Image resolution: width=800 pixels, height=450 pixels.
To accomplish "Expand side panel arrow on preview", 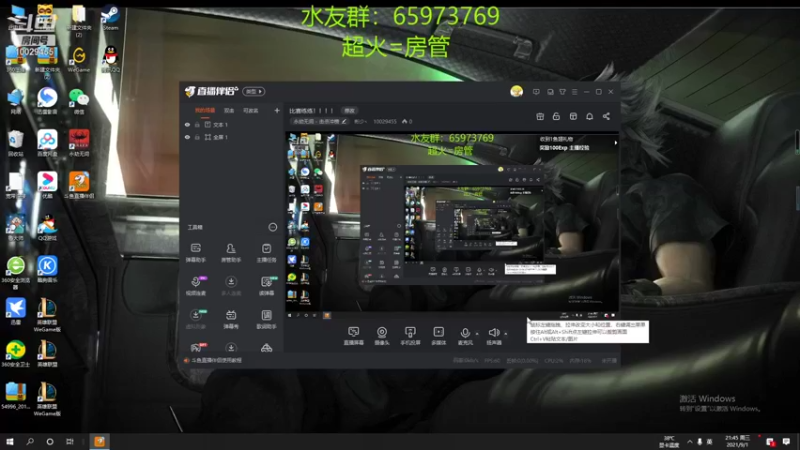I will (x=616, y=143).
